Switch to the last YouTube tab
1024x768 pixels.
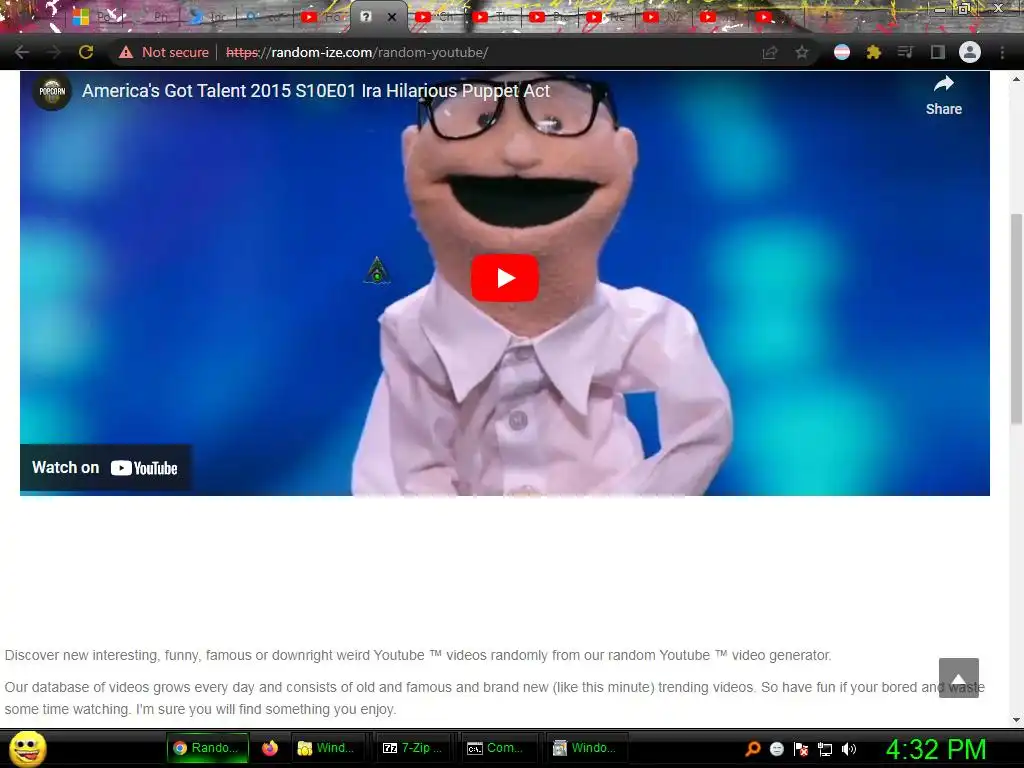tap(777, 17)
